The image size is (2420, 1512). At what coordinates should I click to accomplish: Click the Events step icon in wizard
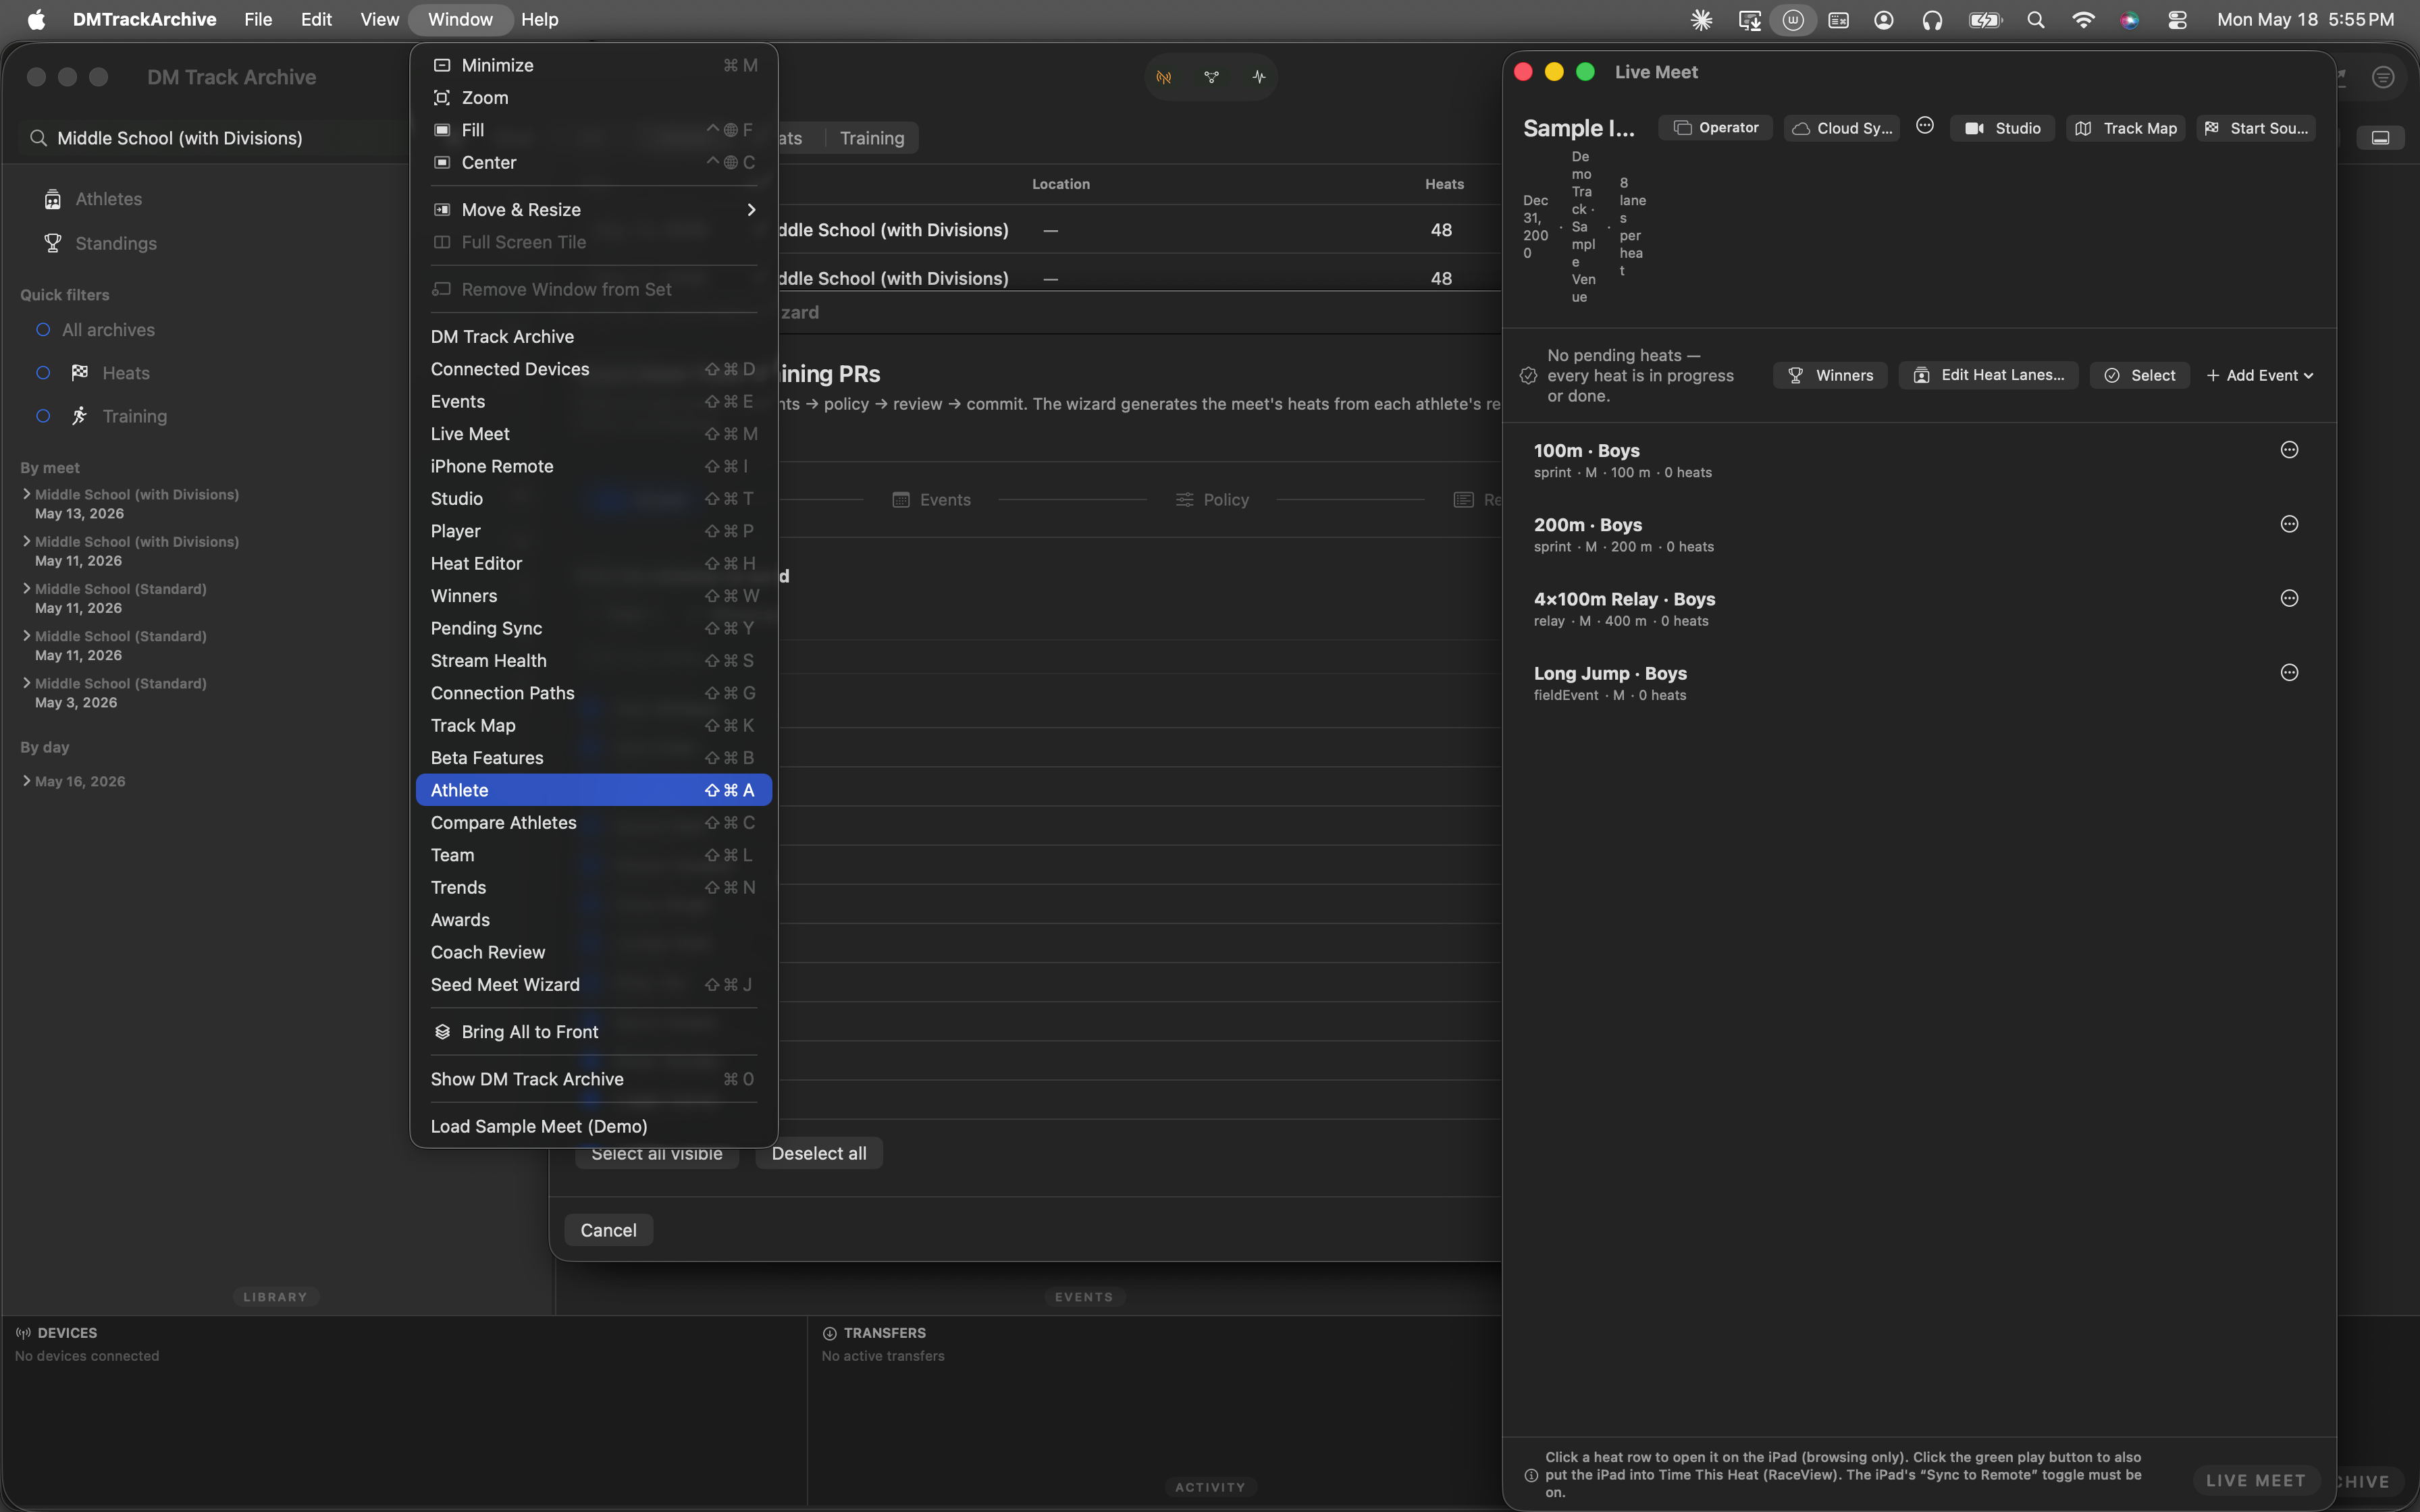(901, 500)
